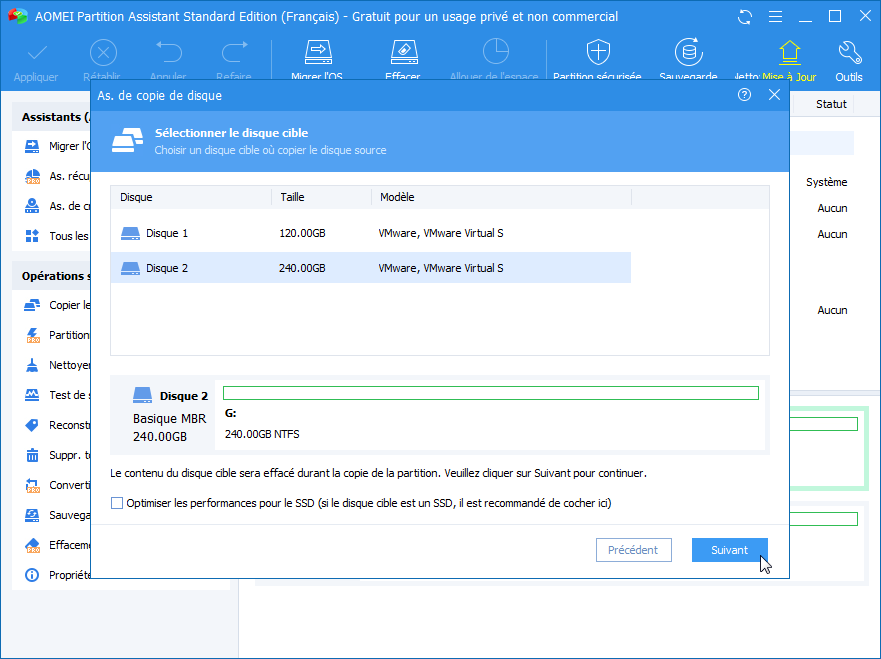The image size is (881, 659).
Task: Click the Nettoyer sidebar icon
Action: coord(32,365)
